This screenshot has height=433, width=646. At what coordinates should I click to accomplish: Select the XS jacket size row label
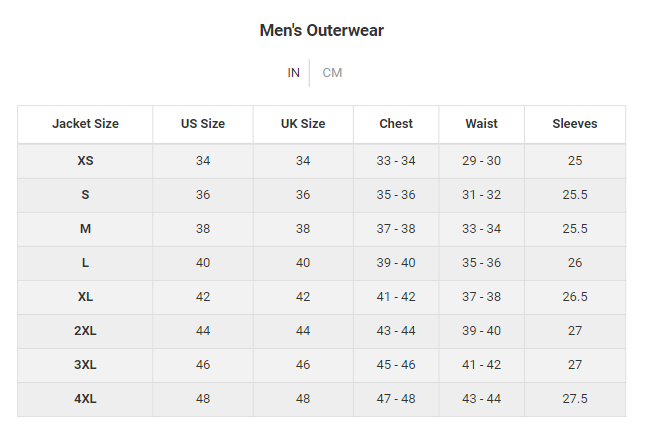click(x=85, y=161)
